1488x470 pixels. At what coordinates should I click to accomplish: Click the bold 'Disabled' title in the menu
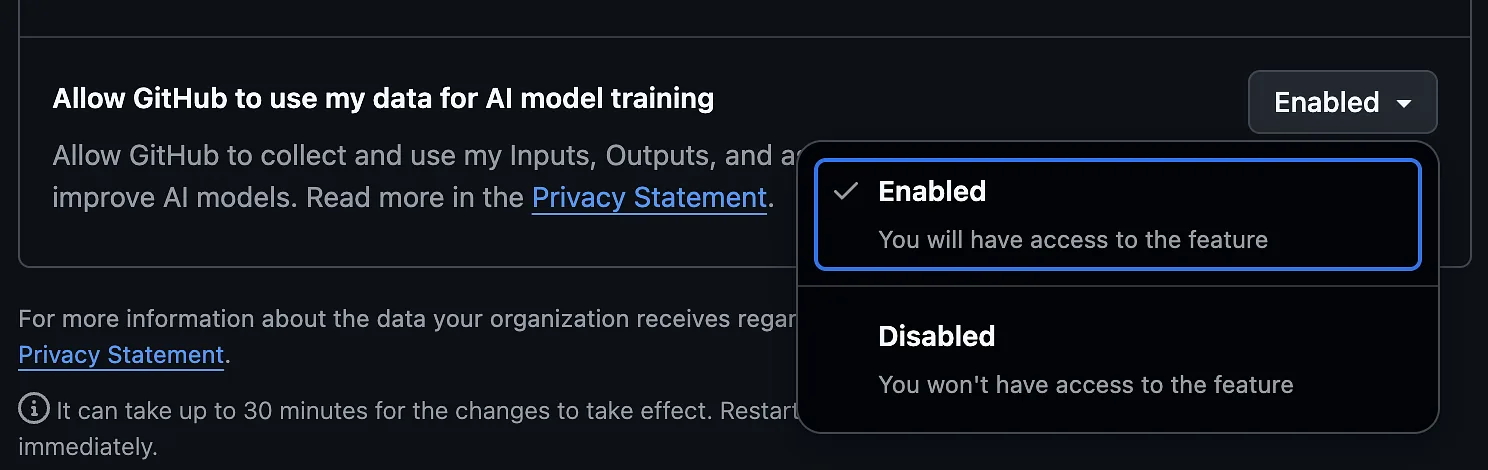tap(936, 336)
